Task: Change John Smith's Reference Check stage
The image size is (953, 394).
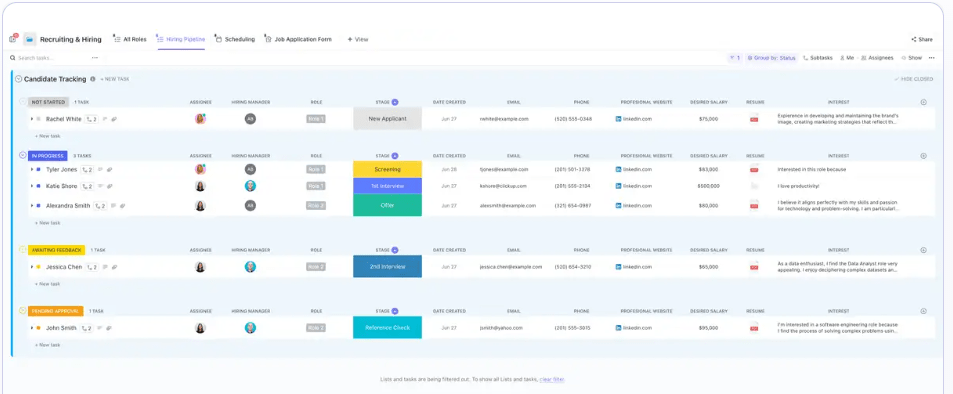Action: (387, 328)
